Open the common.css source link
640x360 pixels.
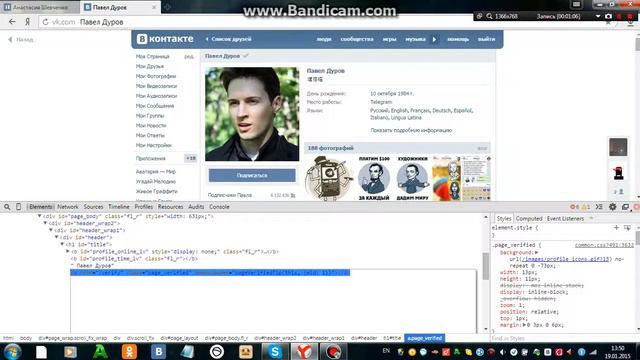604,245
